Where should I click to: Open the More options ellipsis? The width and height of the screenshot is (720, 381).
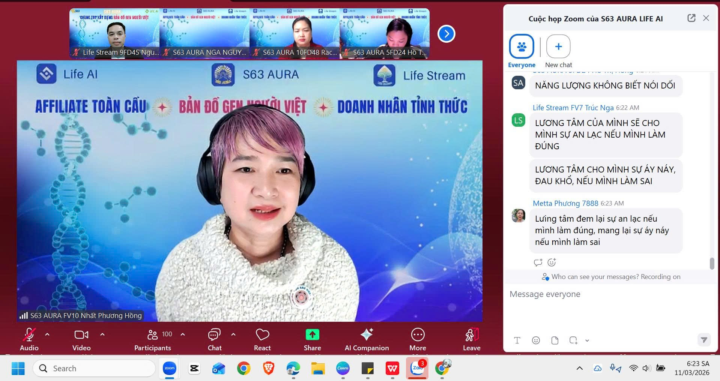pos(417,335)
